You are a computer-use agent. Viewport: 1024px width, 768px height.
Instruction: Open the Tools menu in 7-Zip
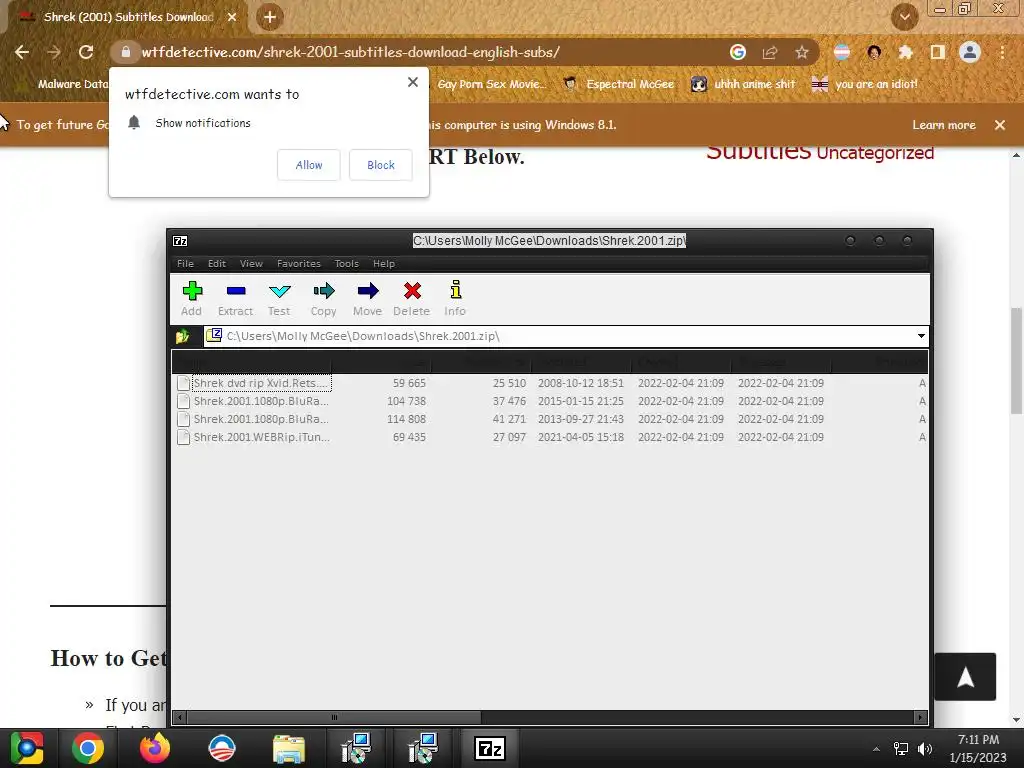(x=347, y=264)
